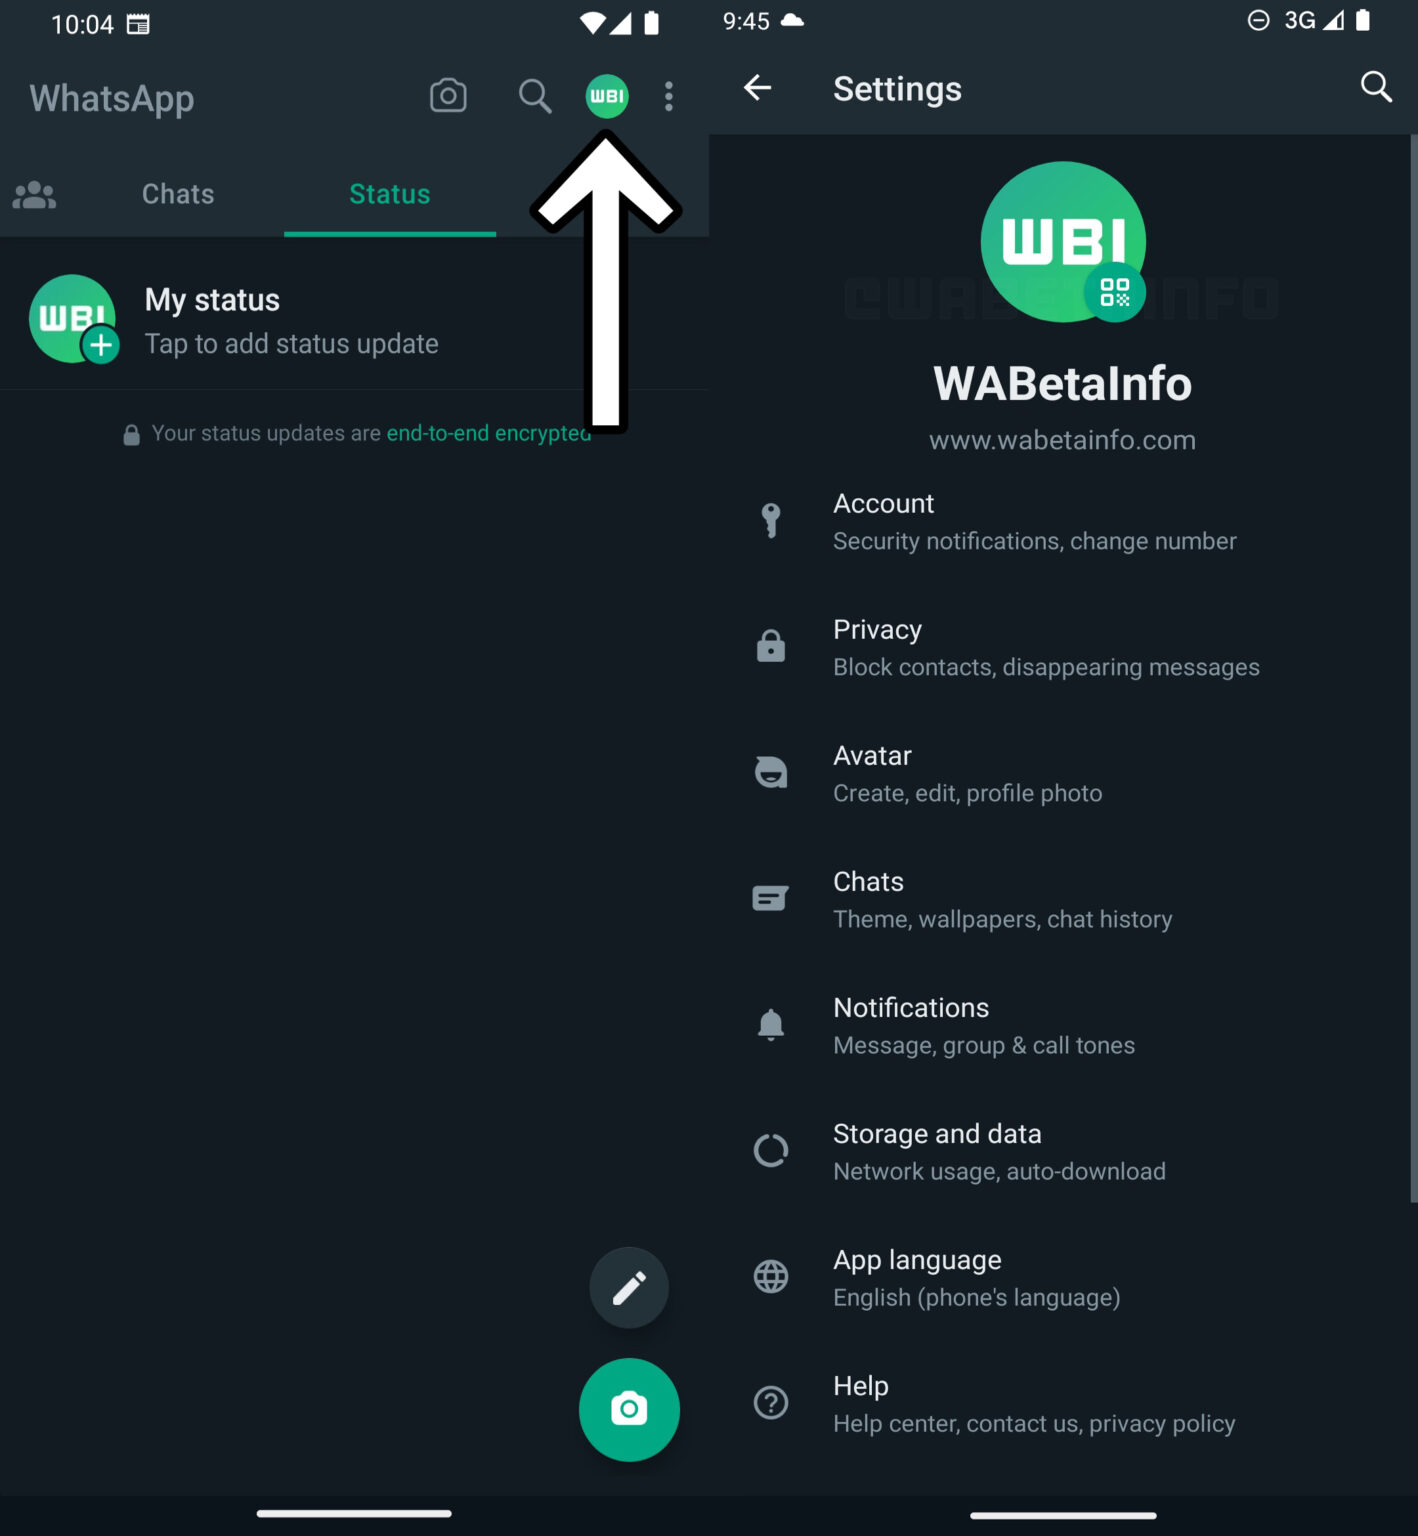
Task: Go back using the Settings arrow
Action: click(757, 88)
